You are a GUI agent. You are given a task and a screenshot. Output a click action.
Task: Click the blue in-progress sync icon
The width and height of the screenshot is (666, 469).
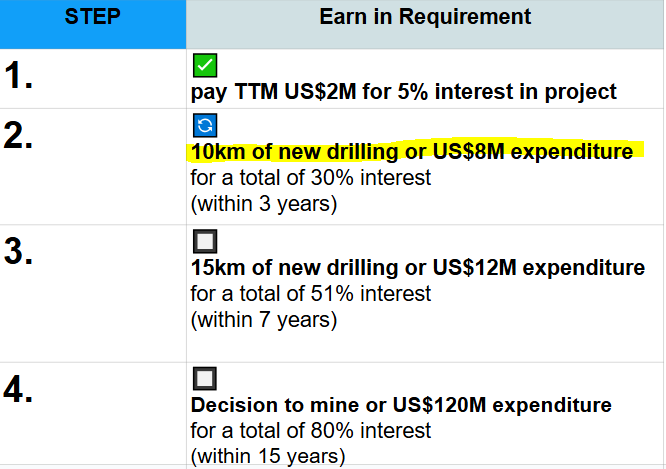[204, 125]
